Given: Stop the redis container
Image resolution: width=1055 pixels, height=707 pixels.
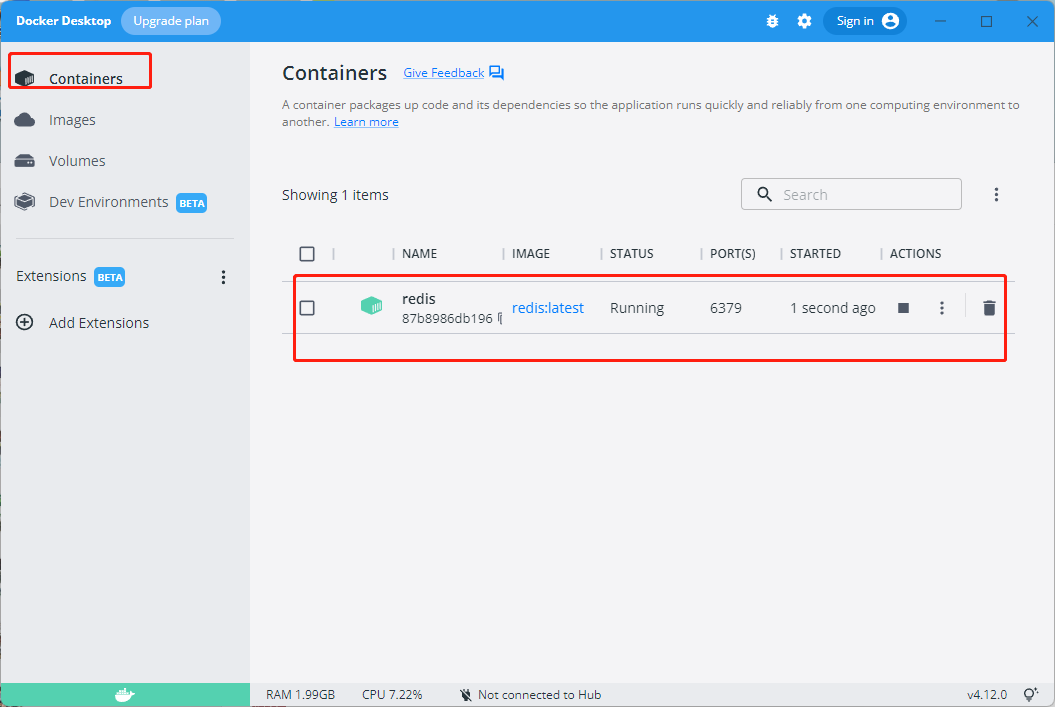Looking at the screenshot, I should tap(904, 308).
